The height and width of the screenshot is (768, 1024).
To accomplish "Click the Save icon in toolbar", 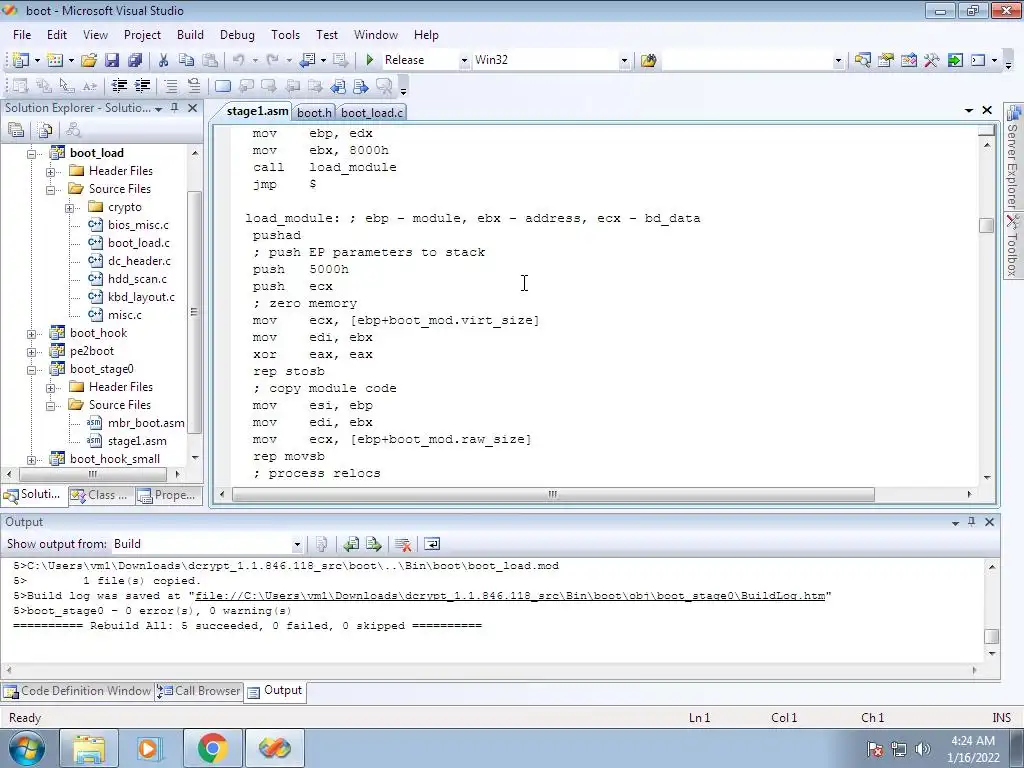I will tap(112, 60).
